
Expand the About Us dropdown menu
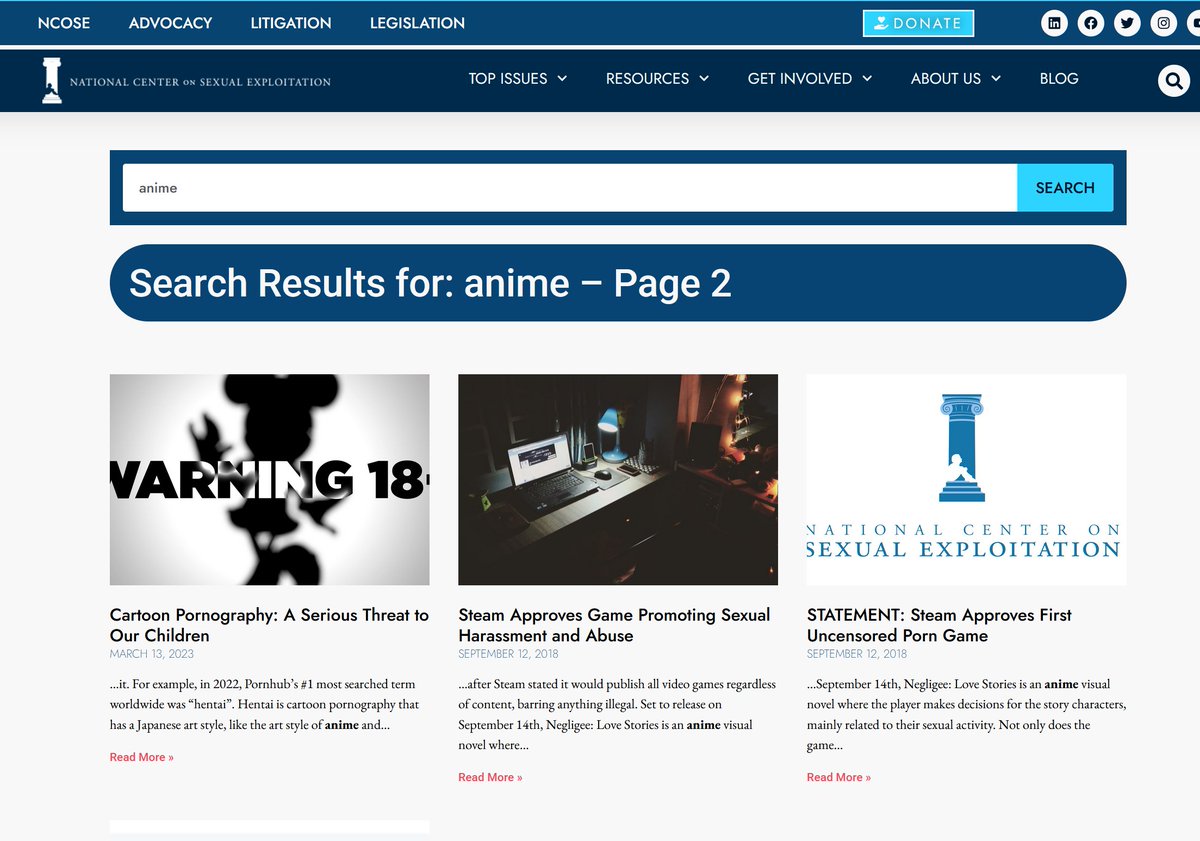point(956,78)
